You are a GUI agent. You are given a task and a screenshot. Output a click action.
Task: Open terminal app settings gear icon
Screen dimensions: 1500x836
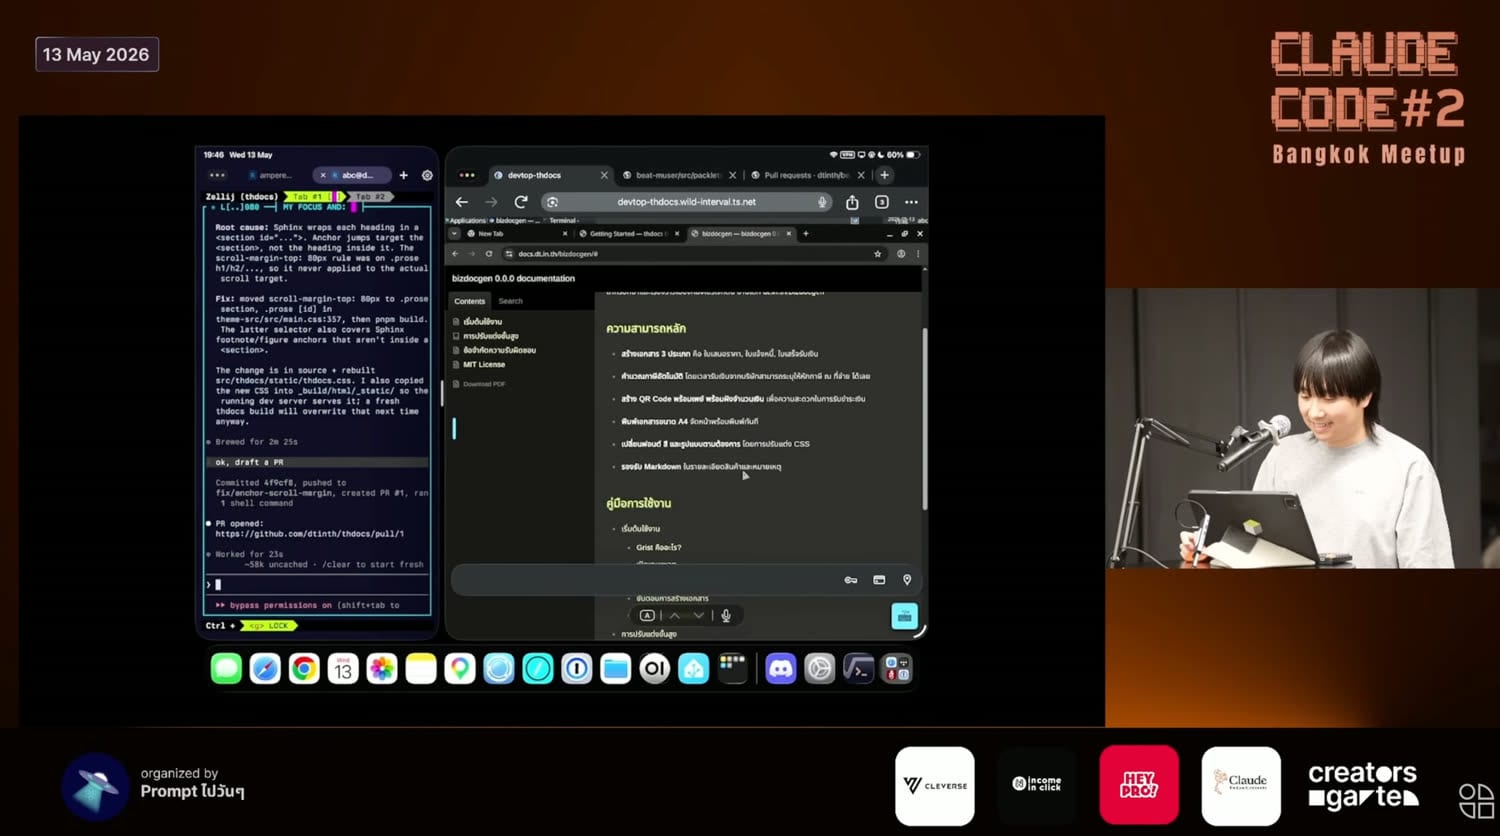427,175
